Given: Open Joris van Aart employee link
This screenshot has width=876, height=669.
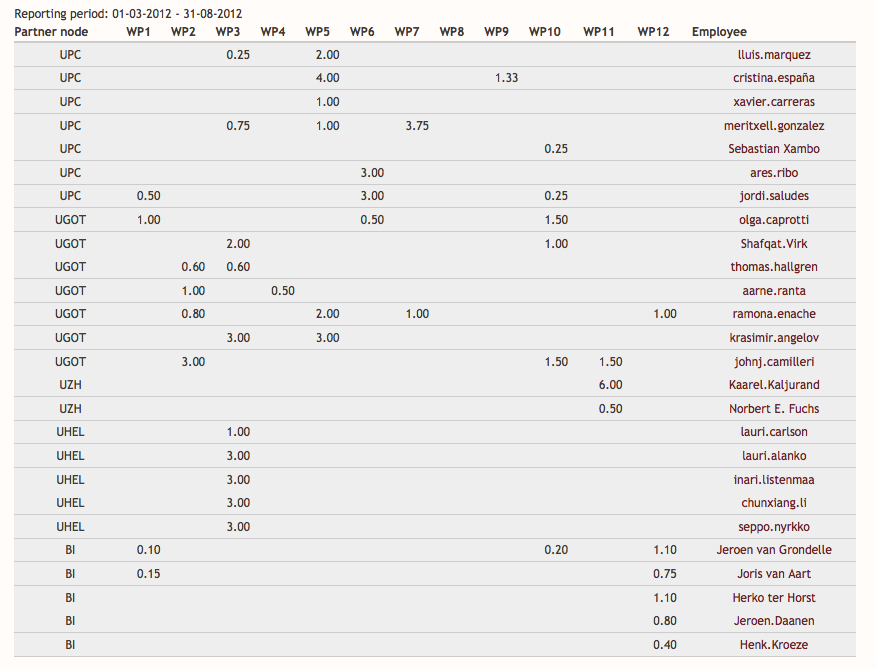Looking at the screenshot, I should [774, 574].
